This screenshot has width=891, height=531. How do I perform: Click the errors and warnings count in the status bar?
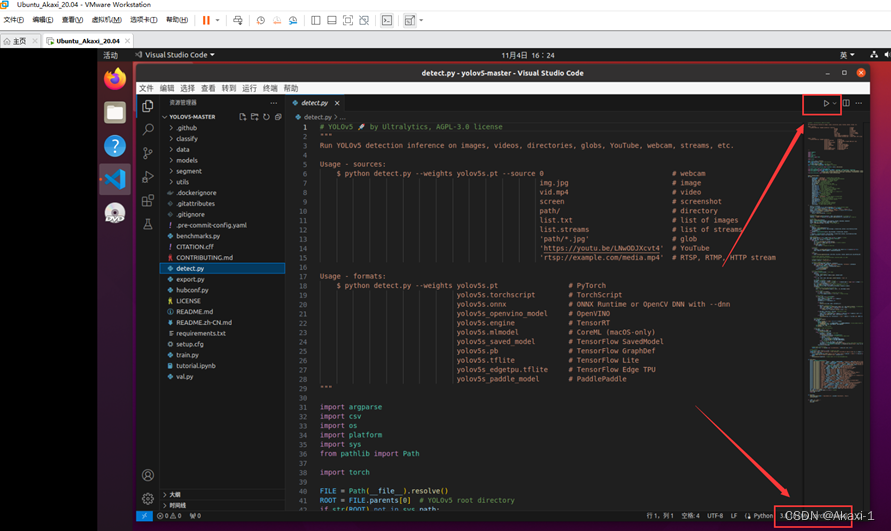pos(169,516)
